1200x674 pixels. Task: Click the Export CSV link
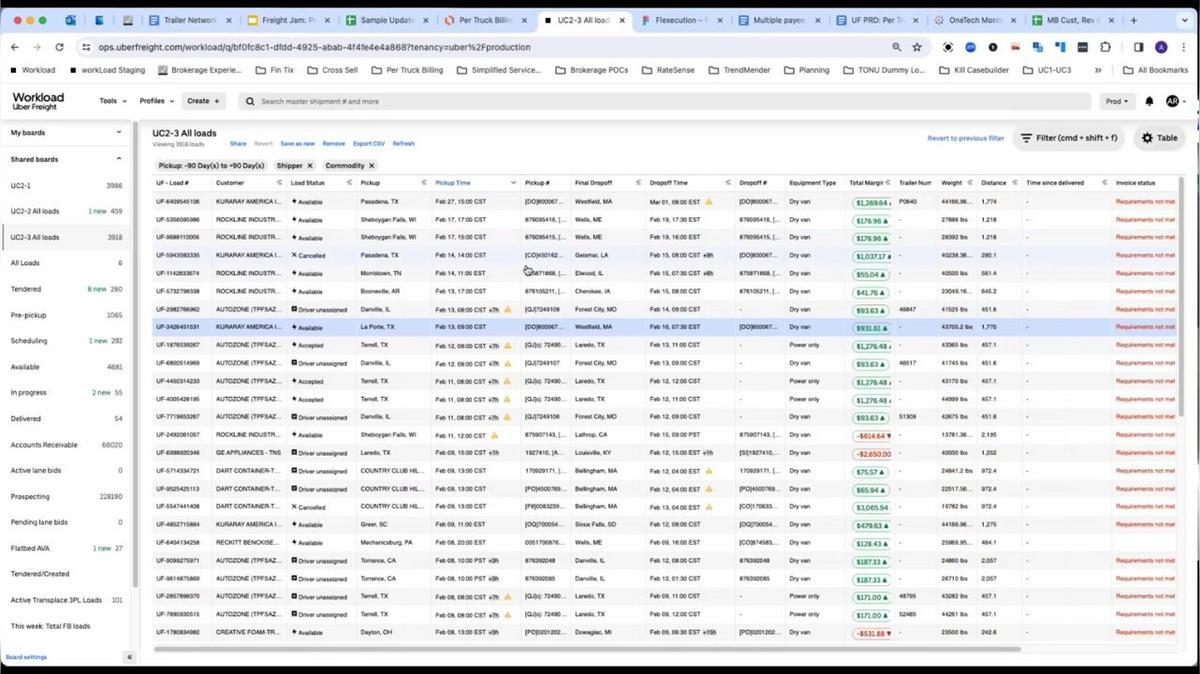coord(369,144)
